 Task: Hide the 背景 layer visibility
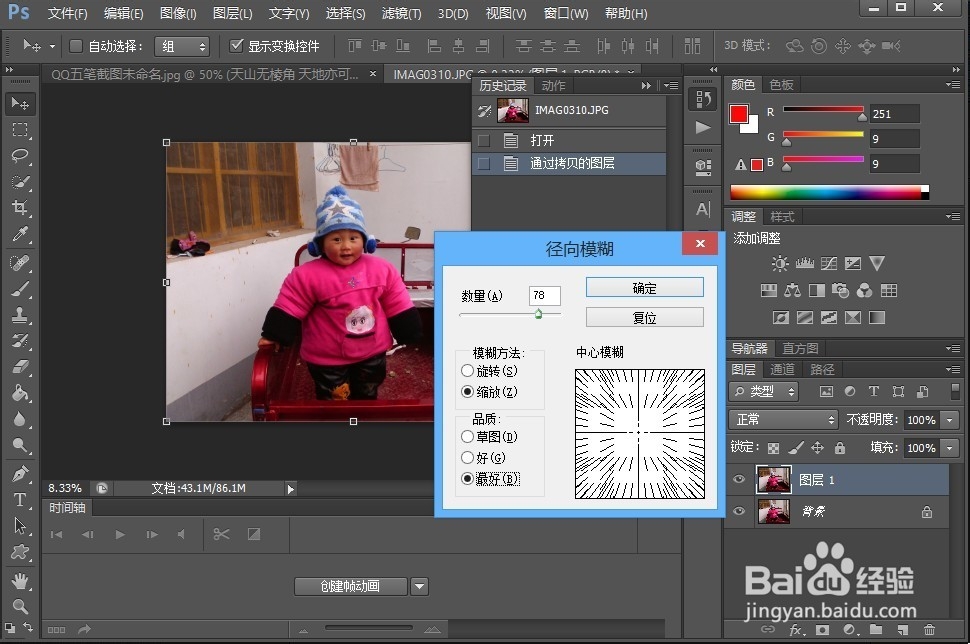click(x=738, y=512)
